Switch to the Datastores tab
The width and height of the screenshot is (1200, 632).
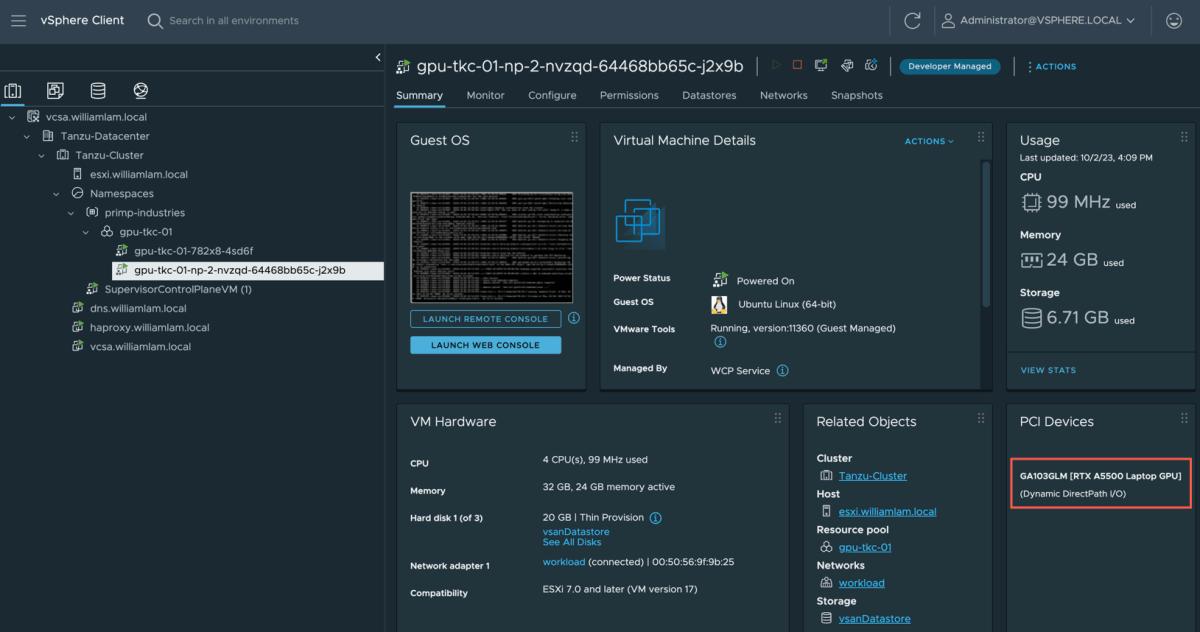click(709, 96)
